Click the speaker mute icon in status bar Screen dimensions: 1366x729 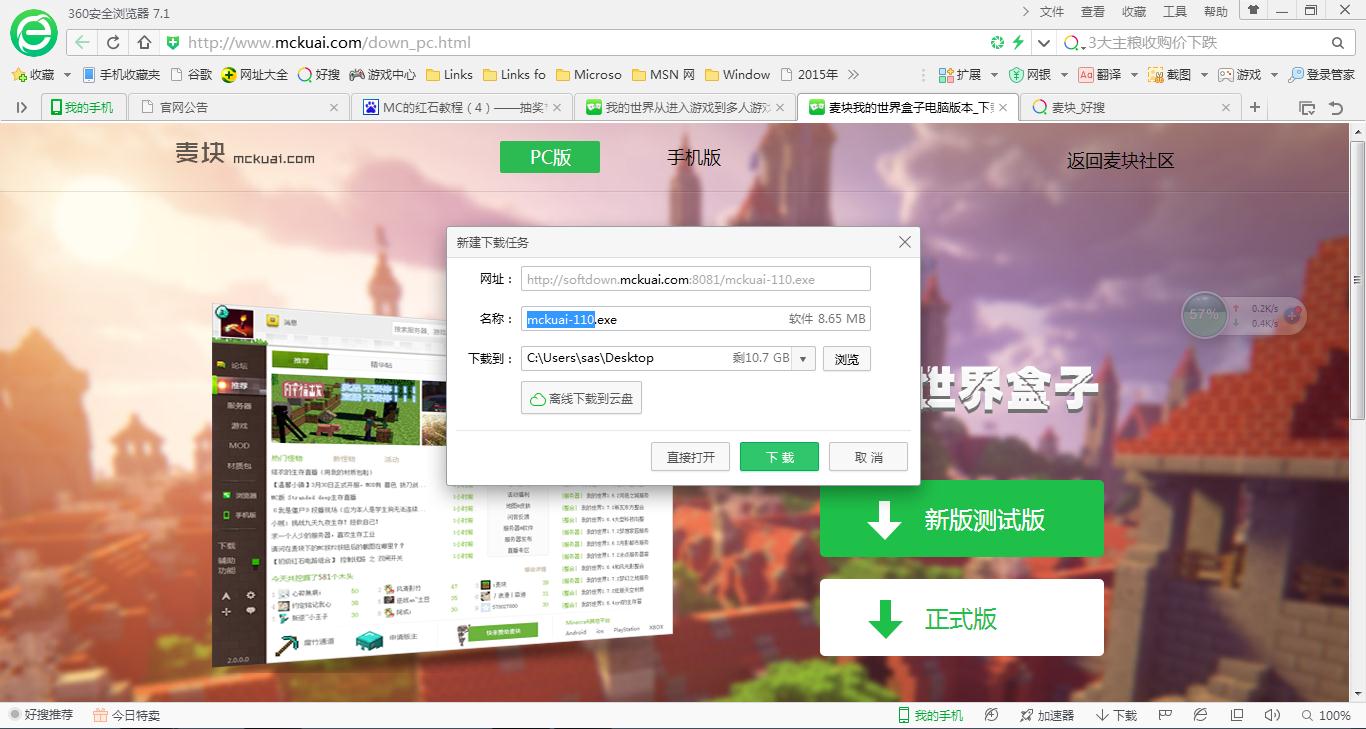[x=1272, y=715]
